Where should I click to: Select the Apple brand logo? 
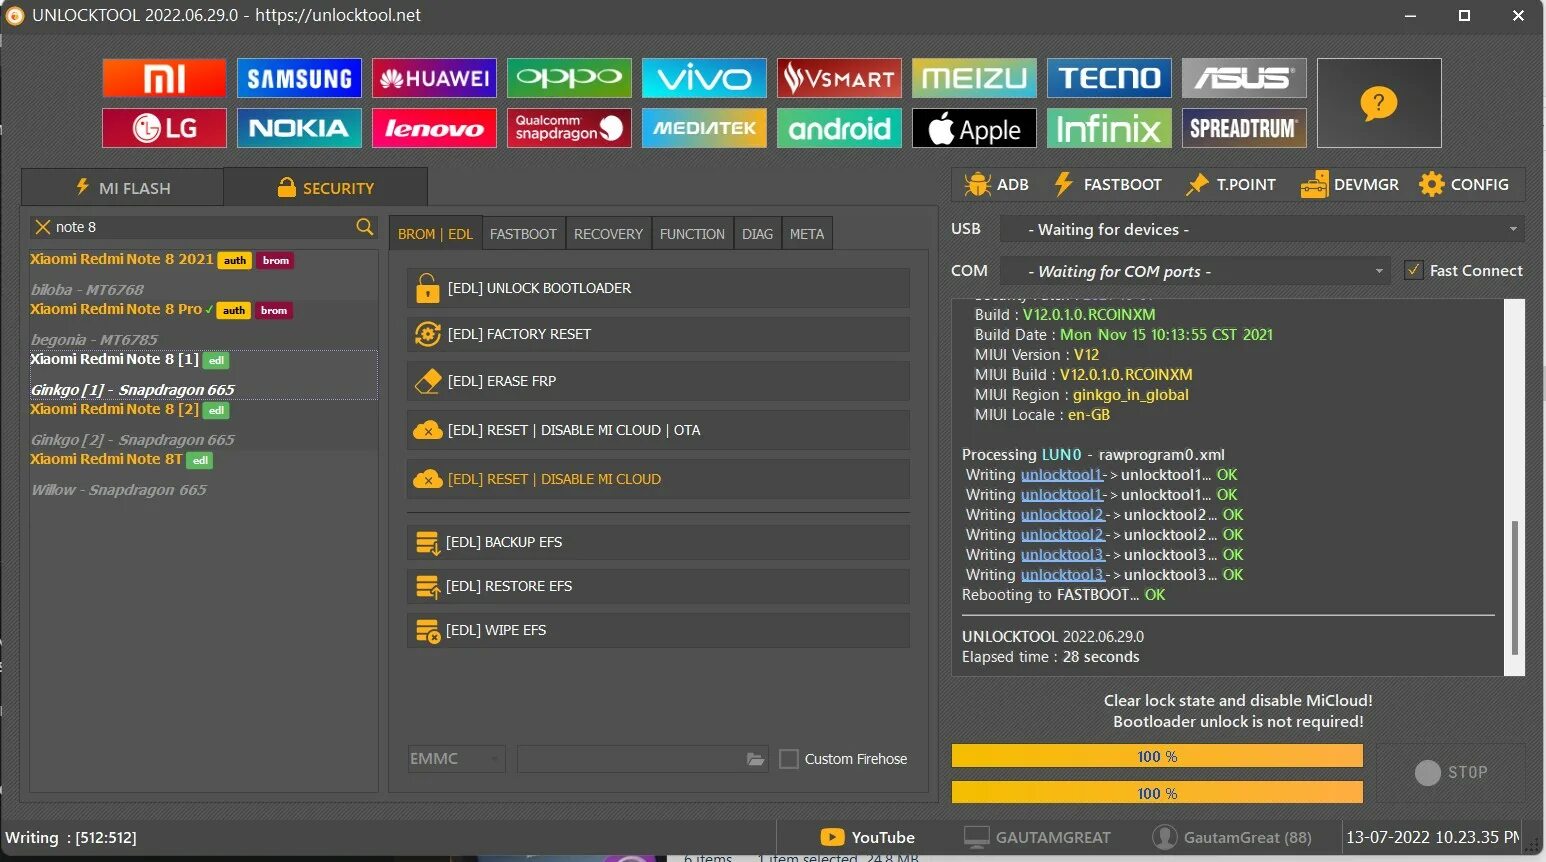tap(974, 128)
